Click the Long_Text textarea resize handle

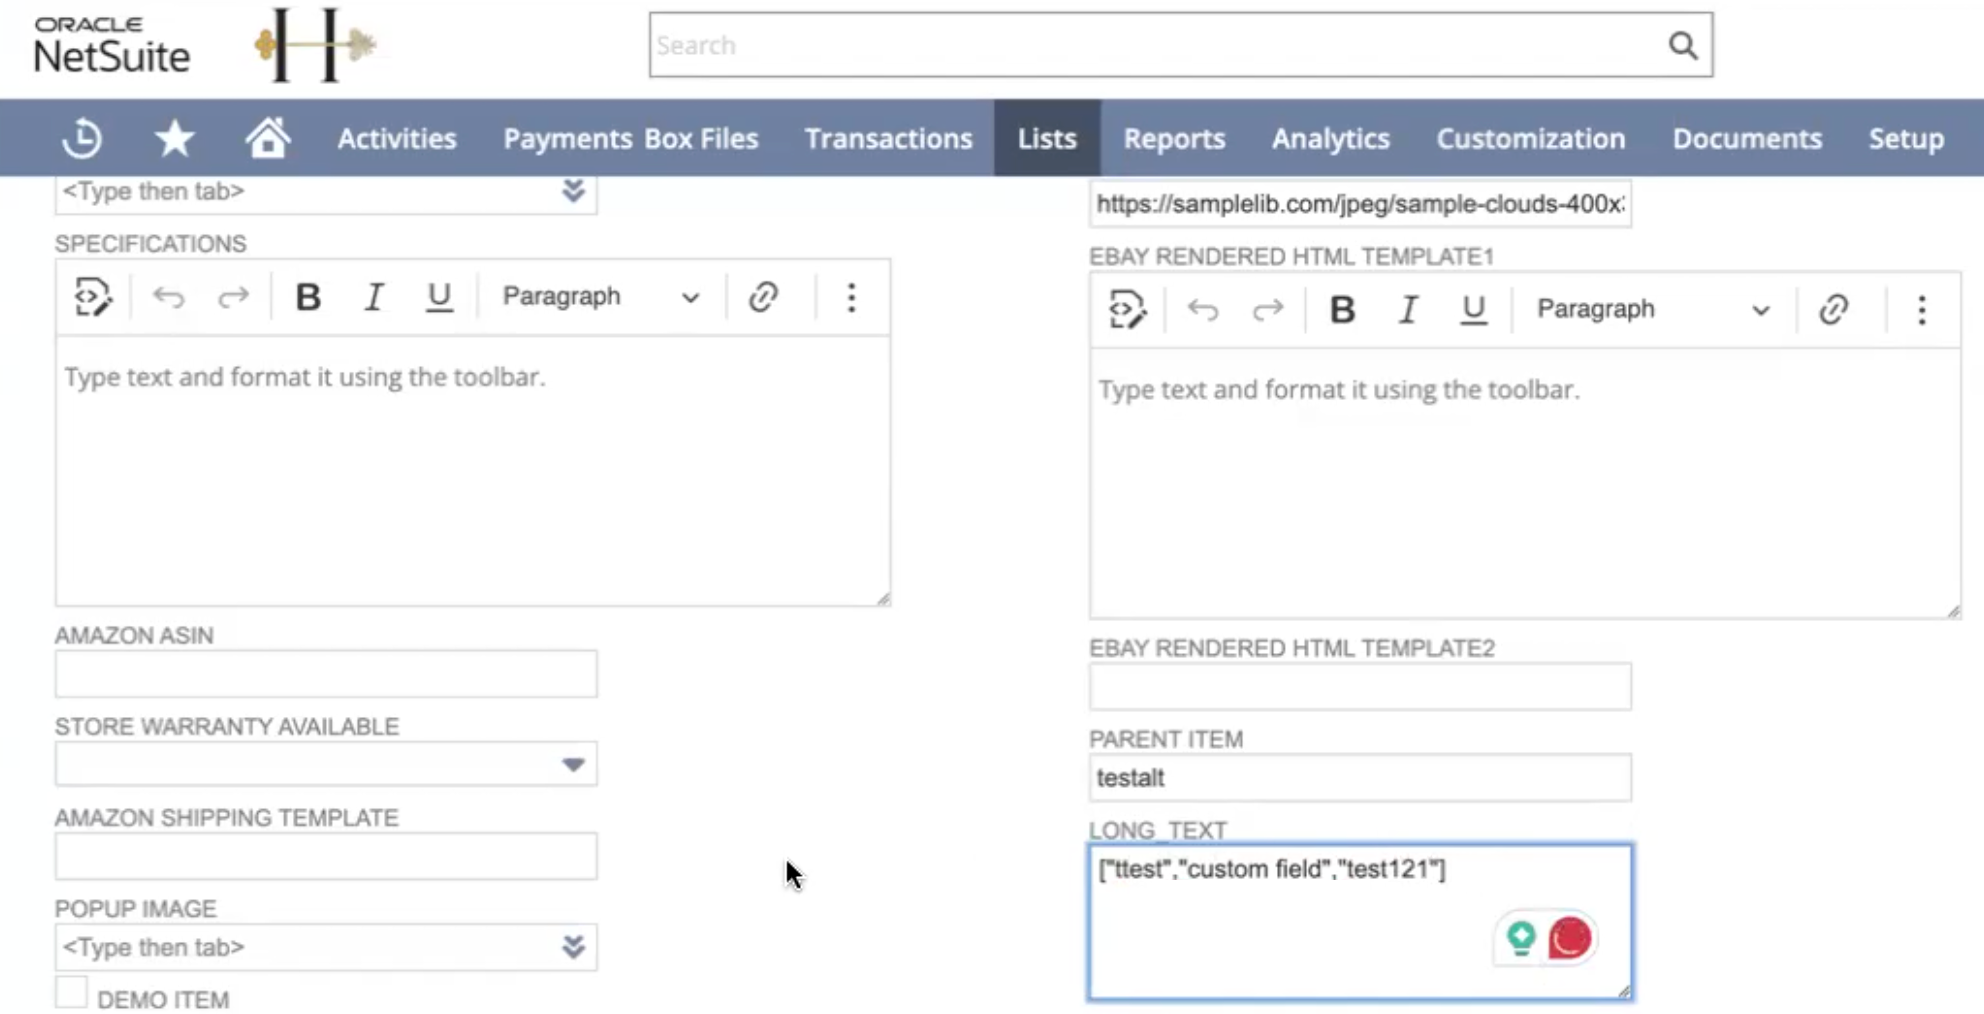point(1624,991)
